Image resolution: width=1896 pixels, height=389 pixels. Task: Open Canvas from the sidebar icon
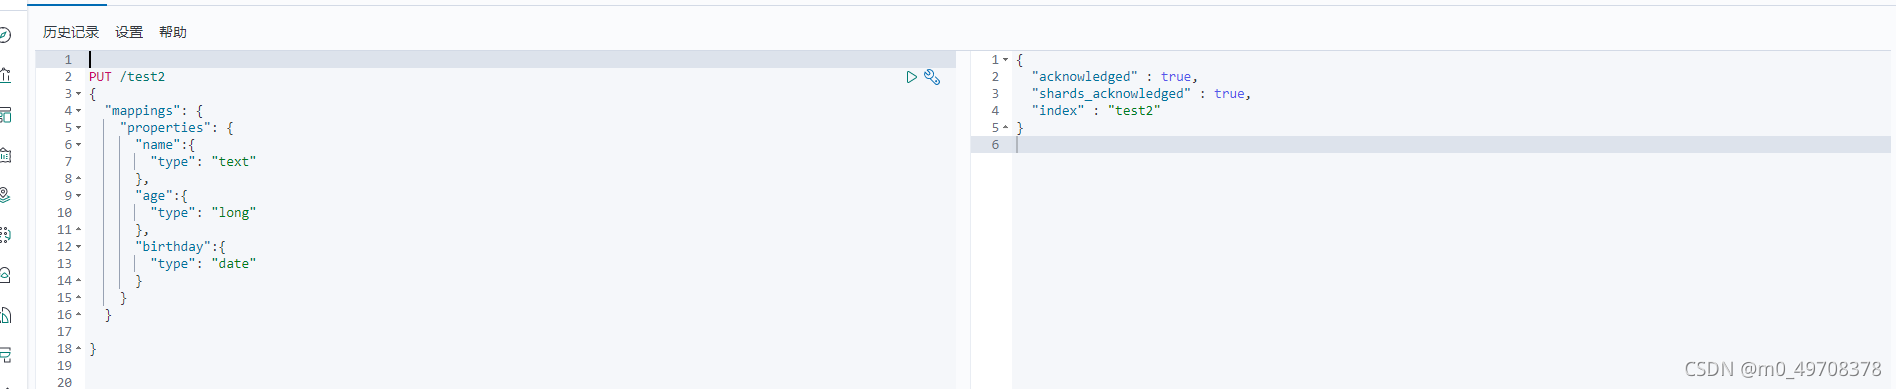coord(5,155)
